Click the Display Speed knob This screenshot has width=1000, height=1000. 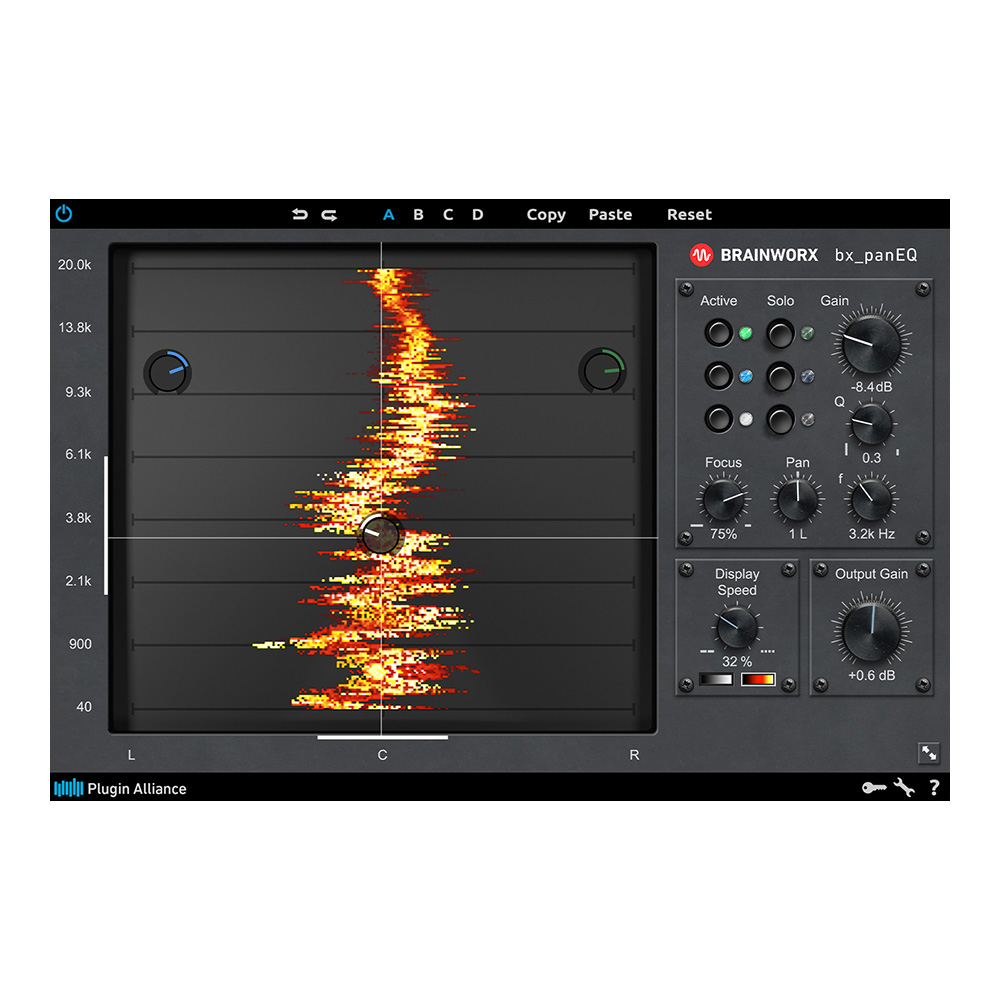click(x=737, y=627)
